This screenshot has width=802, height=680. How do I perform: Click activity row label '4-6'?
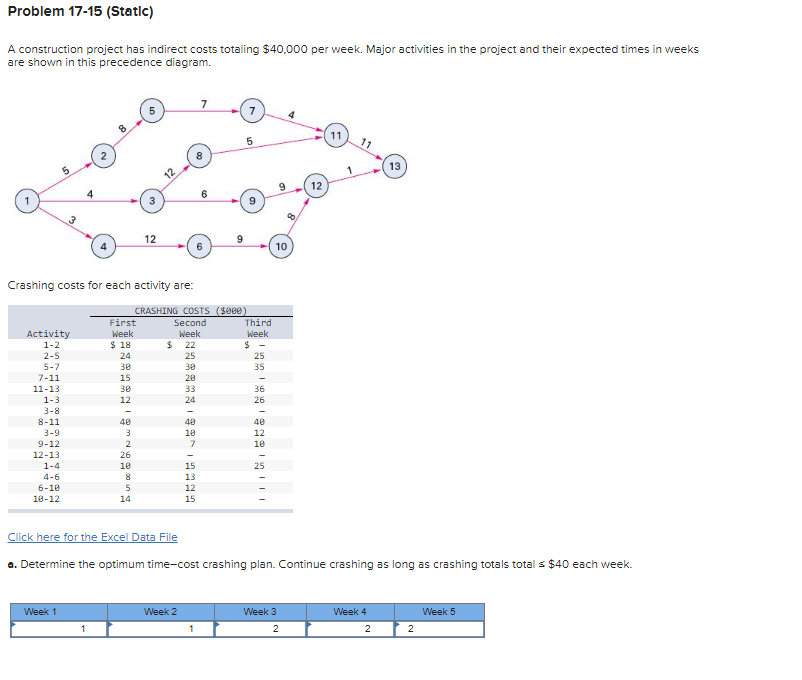(x=51, y=477)
